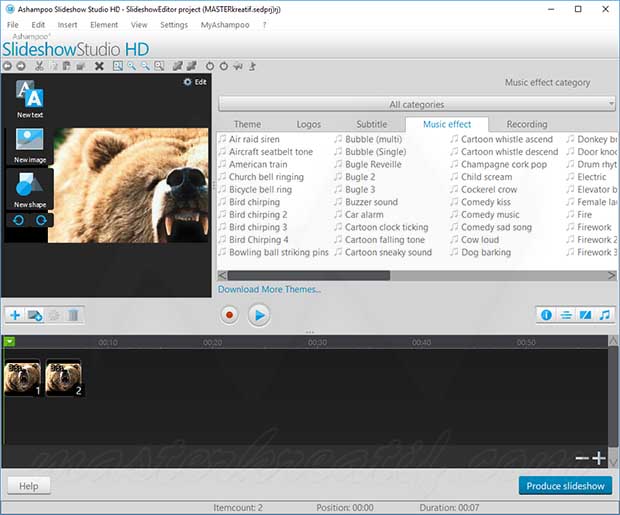
Task: Switch to the Subtitle tab
Action: click(x=372, y=124)
